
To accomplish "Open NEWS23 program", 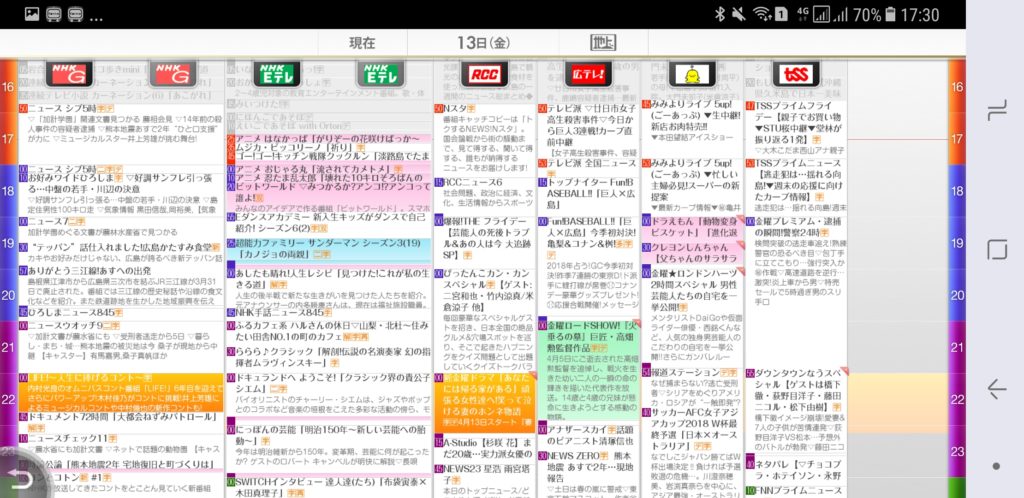I will (x=484, y=480).
